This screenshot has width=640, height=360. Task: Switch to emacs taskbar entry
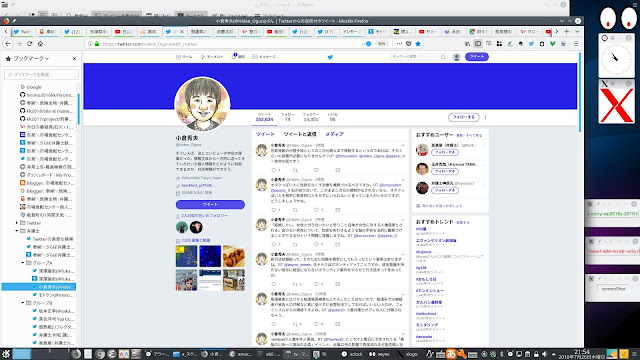point(241,354)
